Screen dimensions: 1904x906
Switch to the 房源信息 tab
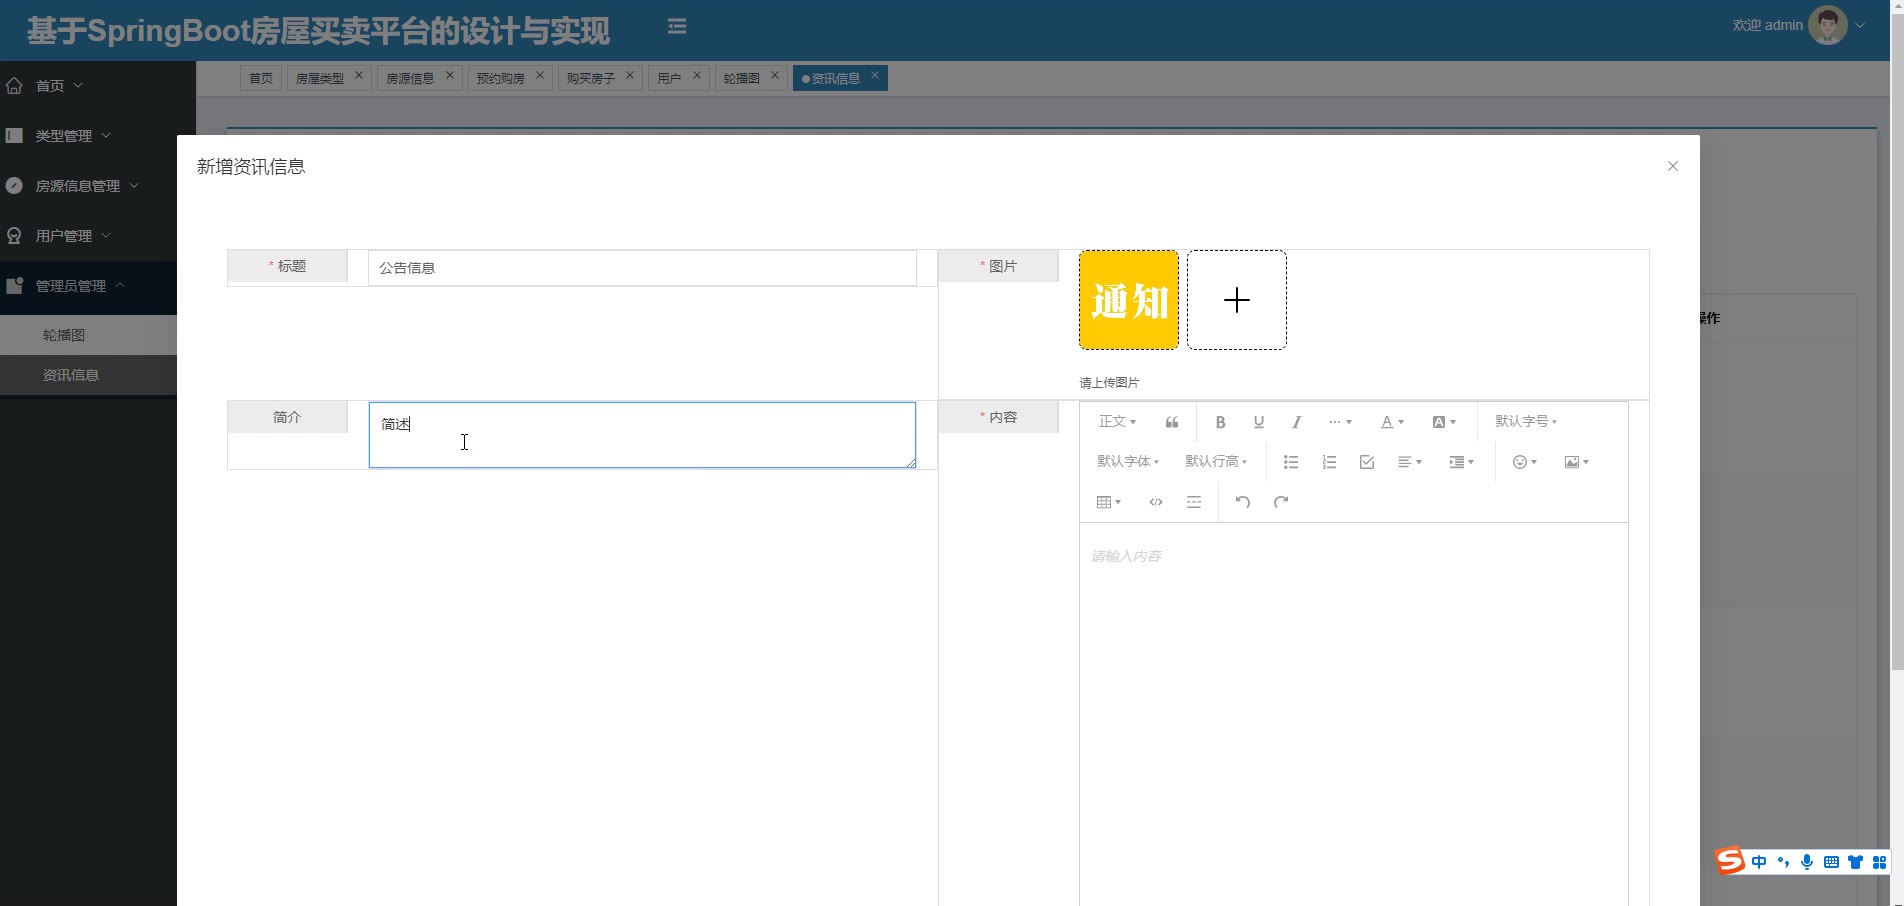pyautogui.click(x=410, y=78)
